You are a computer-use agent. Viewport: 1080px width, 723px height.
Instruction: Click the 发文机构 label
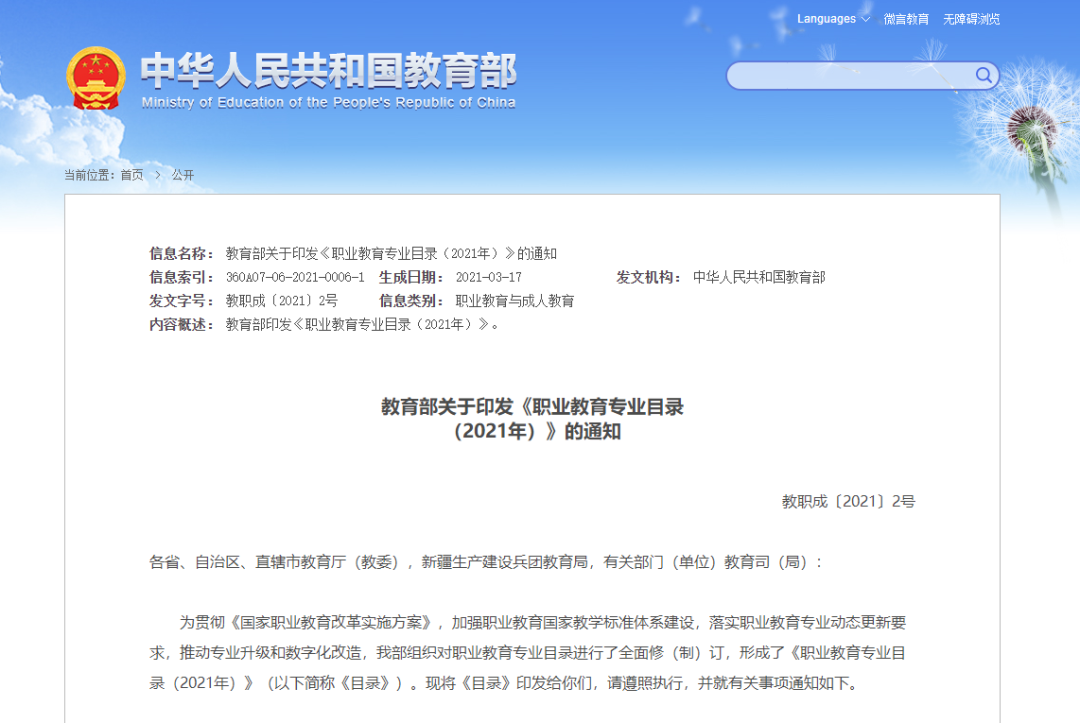(x=649, y=277)
